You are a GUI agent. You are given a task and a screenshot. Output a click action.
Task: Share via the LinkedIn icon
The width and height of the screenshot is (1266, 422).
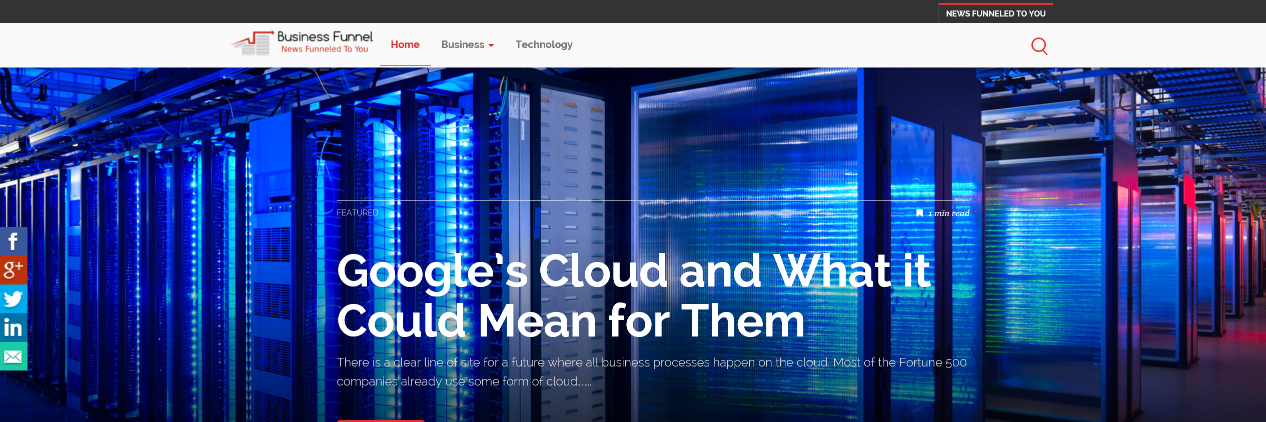point(13,327)
